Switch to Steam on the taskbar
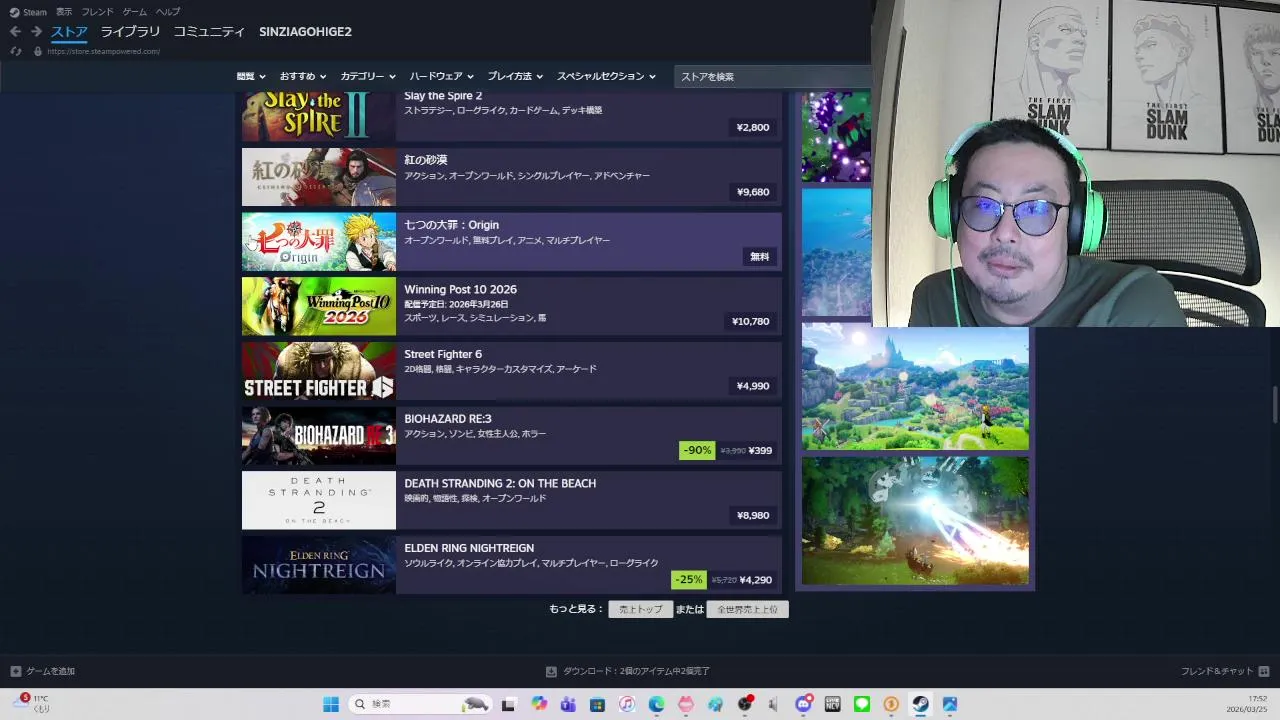1280x720 pixels. coord(921,704)
